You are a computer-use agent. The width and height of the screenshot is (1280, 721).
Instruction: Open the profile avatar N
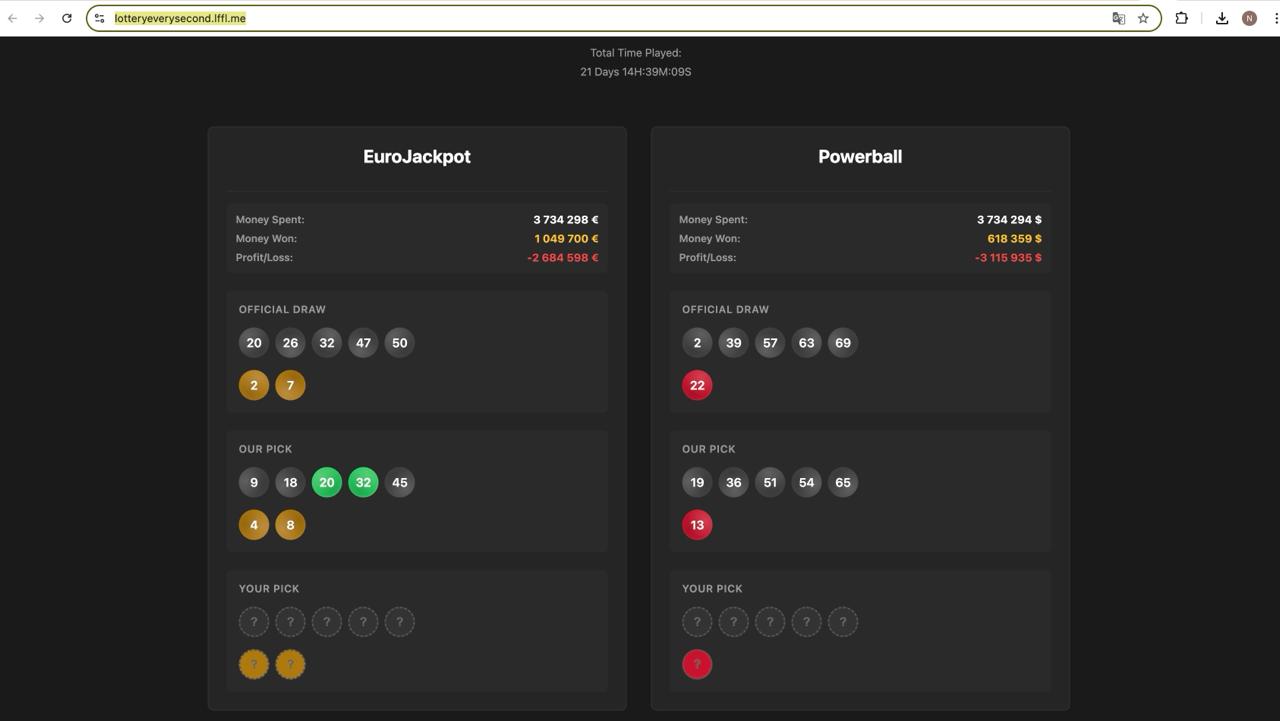coord(1249,18)
